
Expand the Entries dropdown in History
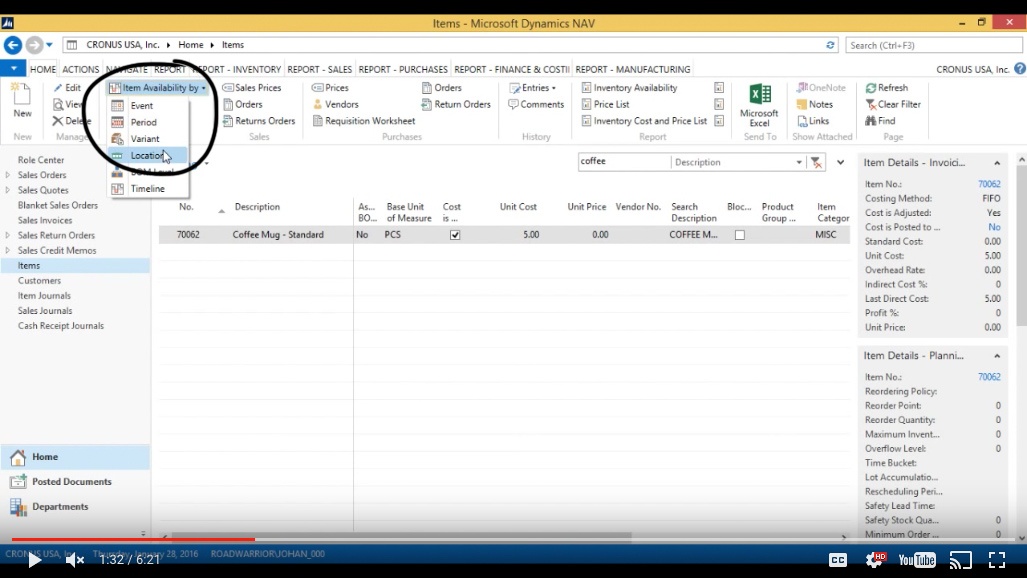pyautogui.click(x=532, y=88)
